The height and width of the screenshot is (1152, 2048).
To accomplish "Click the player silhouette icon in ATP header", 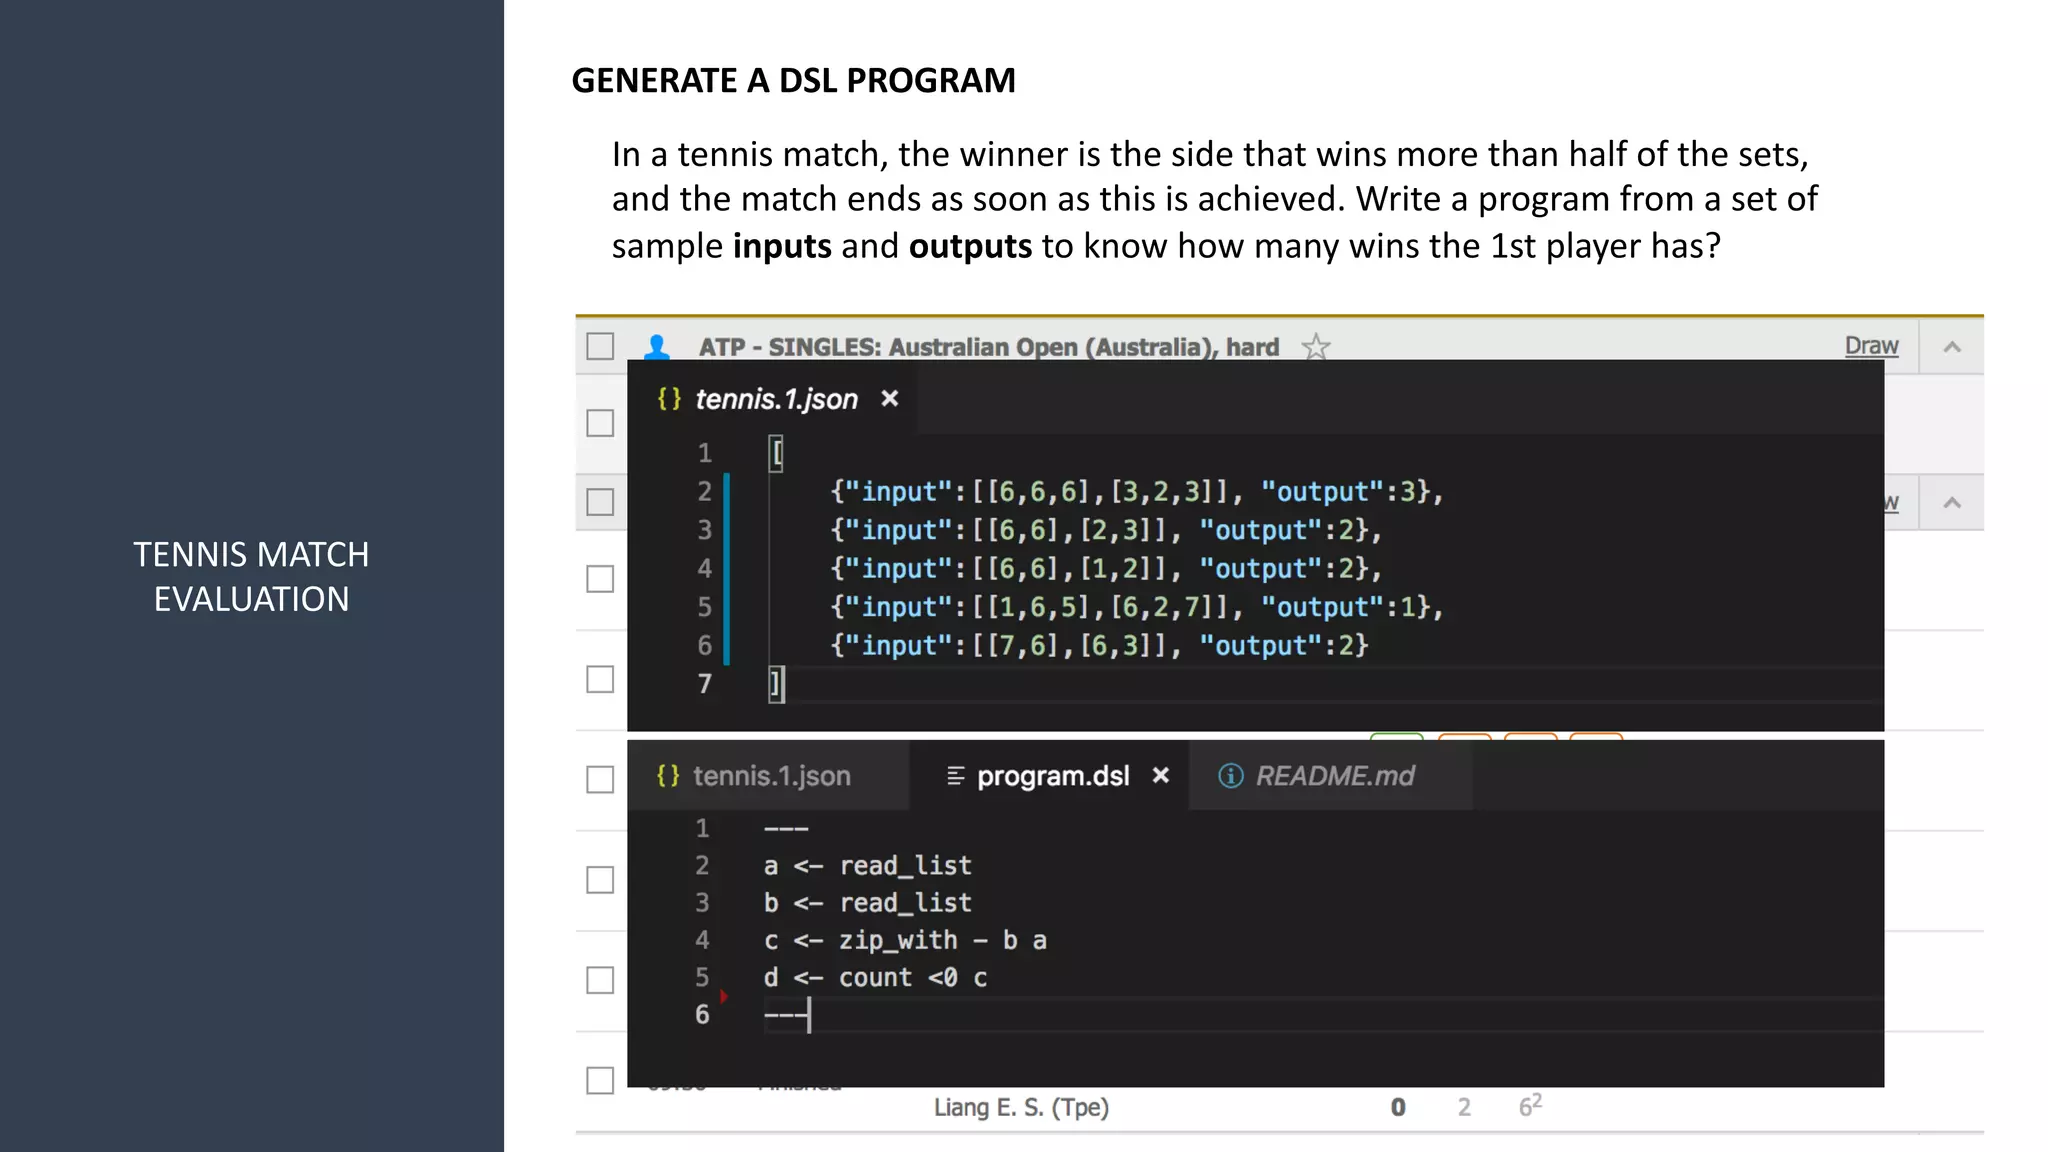I will click(657, 347).
